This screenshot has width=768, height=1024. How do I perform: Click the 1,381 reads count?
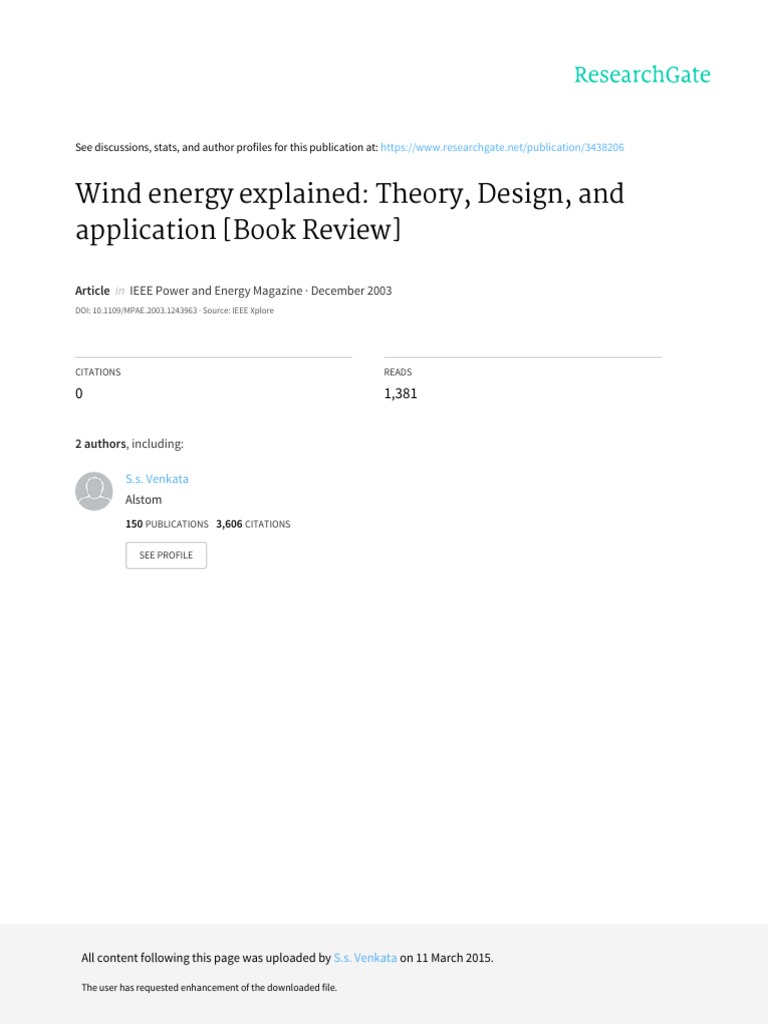click(x=400, y=393)
